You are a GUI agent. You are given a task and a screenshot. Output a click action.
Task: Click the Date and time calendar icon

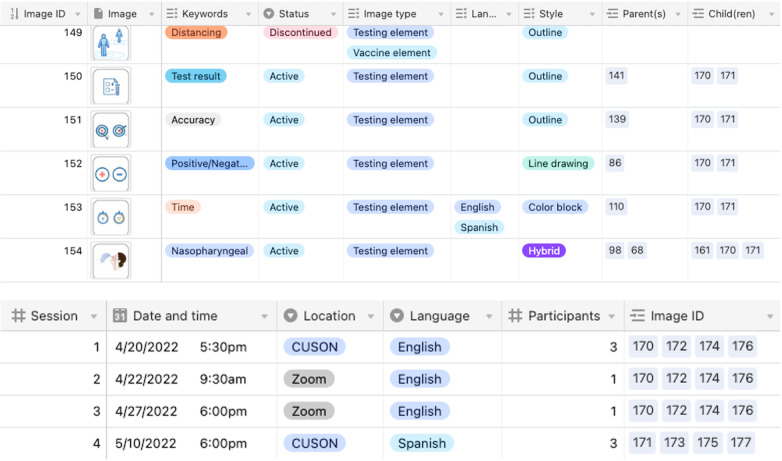(120, 316)
